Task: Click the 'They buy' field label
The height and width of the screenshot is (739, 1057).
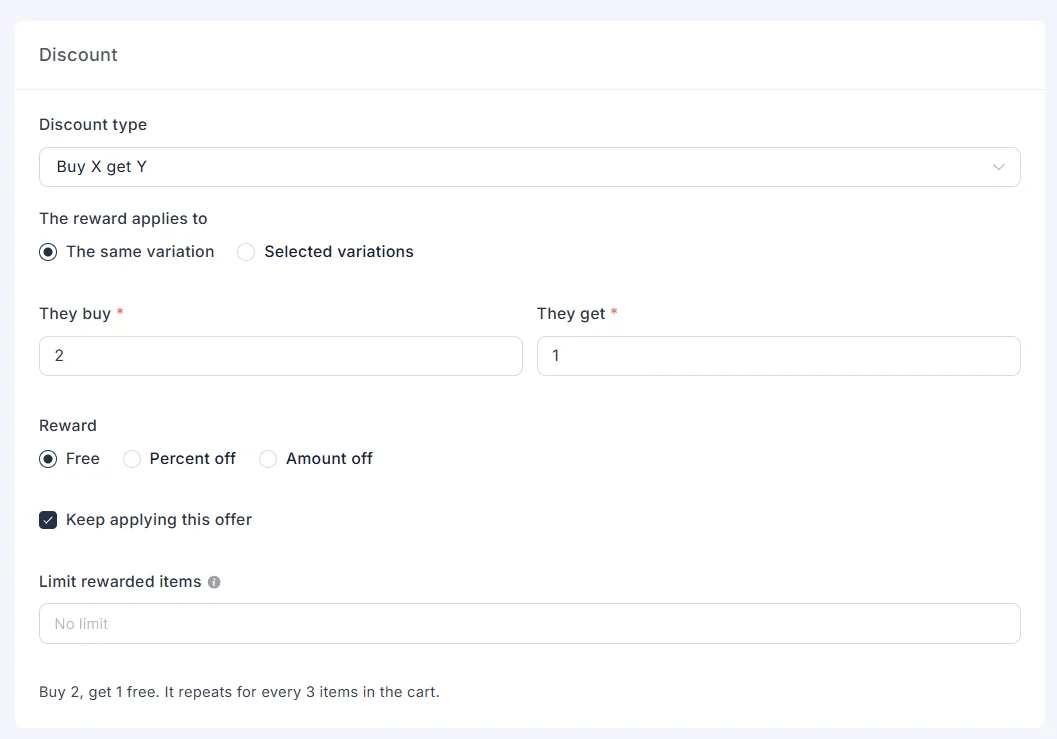Action: (75, 314)
